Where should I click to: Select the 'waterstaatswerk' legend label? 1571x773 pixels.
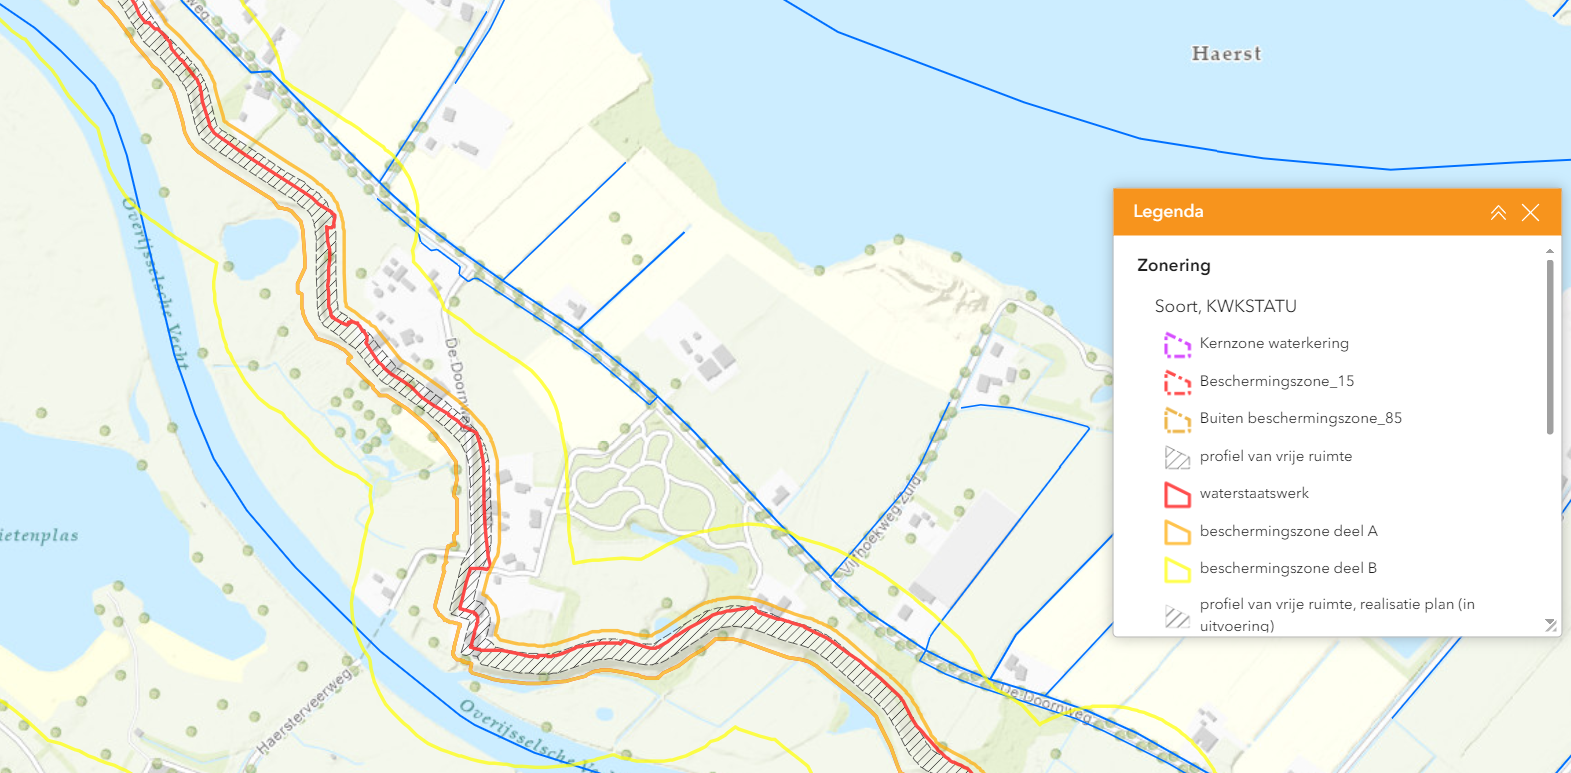pos(1254,493)
